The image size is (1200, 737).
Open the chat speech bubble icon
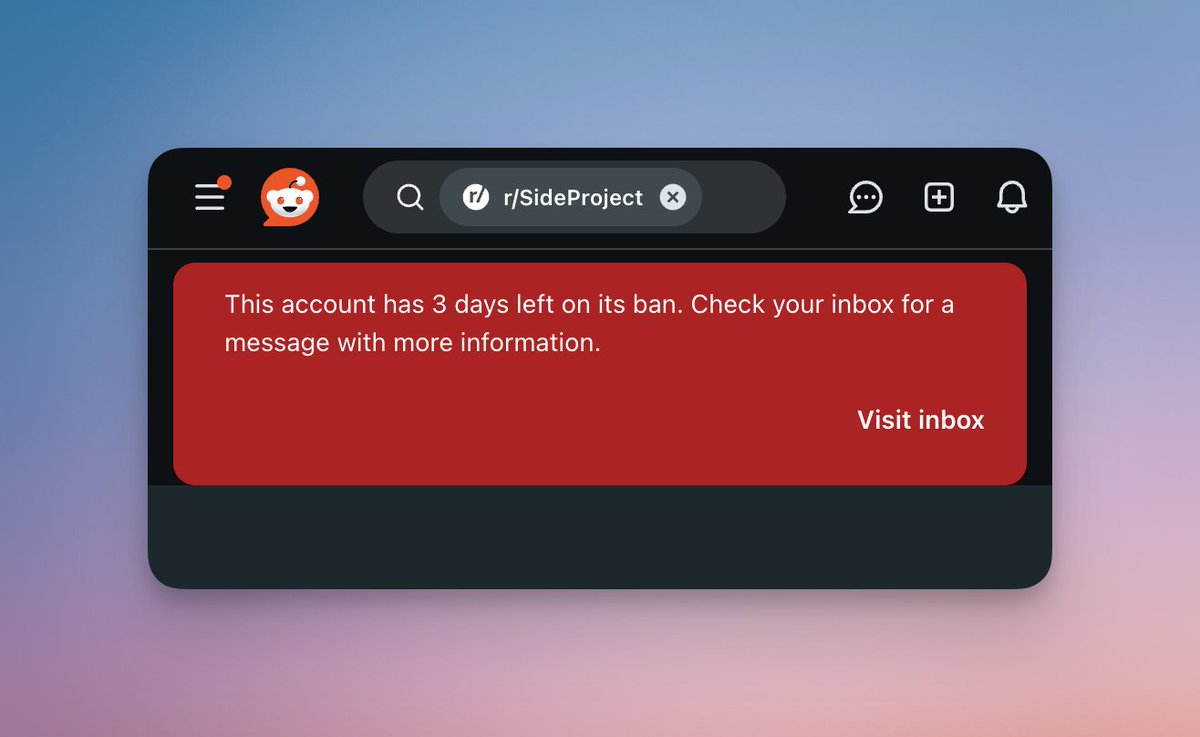(866, 197)
